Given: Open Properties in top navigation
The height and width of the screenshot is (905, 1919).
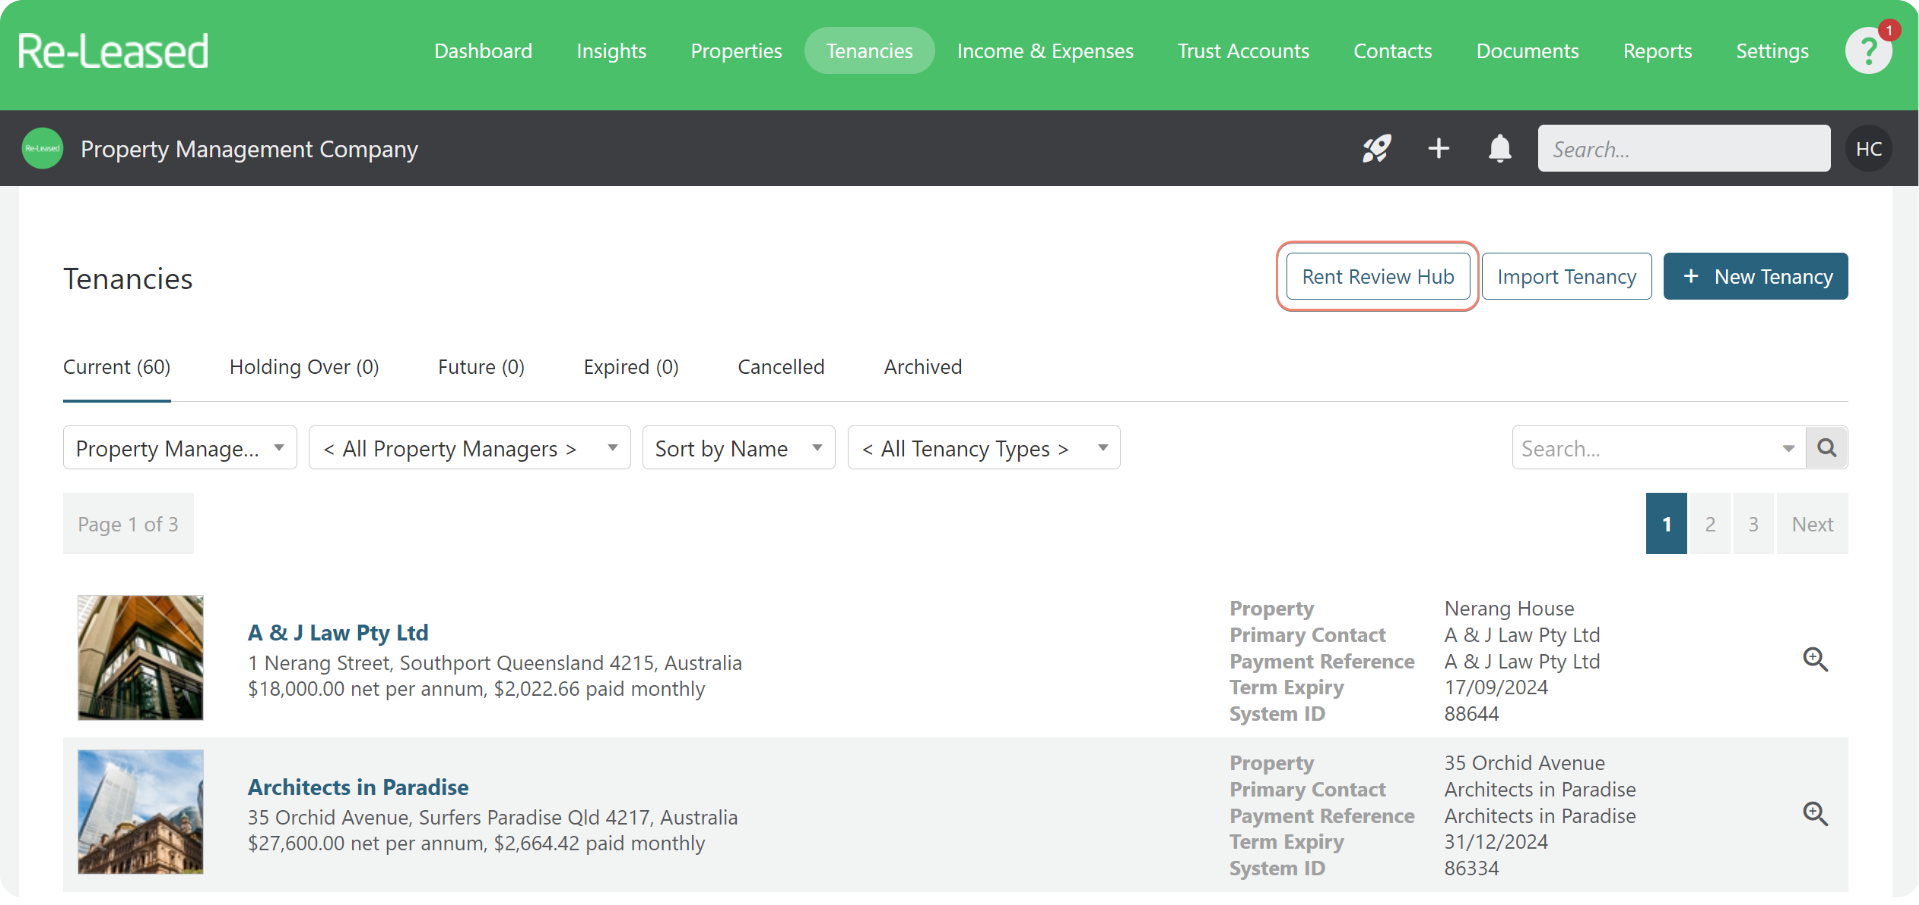Looking at the screenshot, I should coord(736,51).
